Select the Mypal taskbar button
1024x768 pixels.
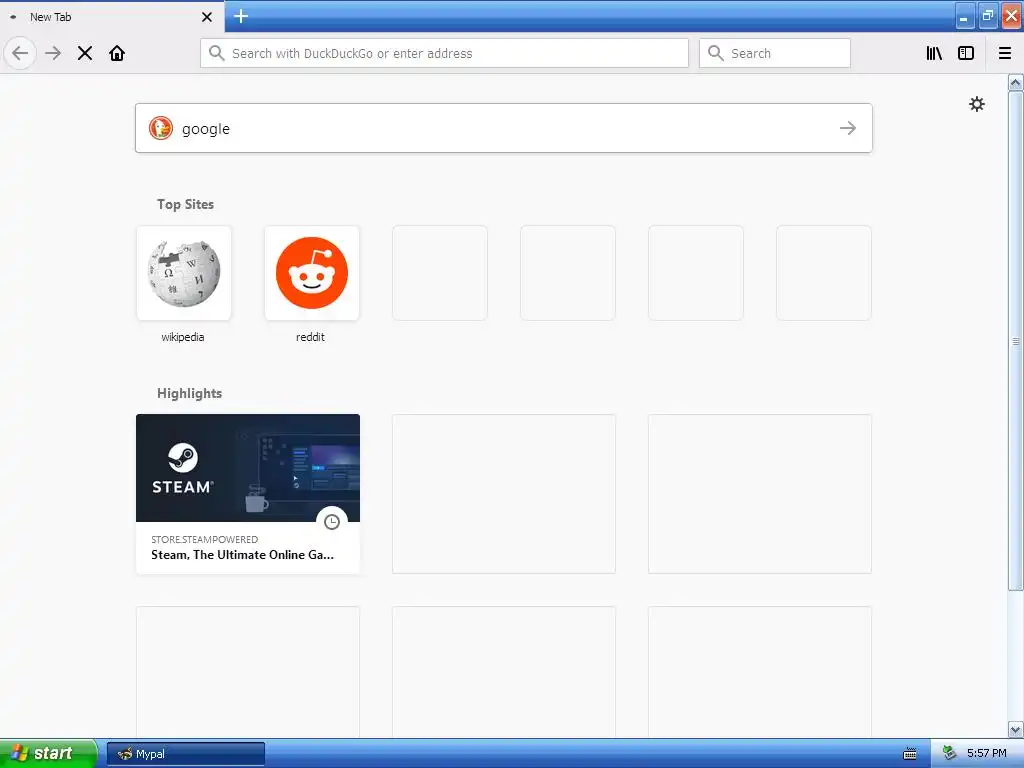point(185,754)
